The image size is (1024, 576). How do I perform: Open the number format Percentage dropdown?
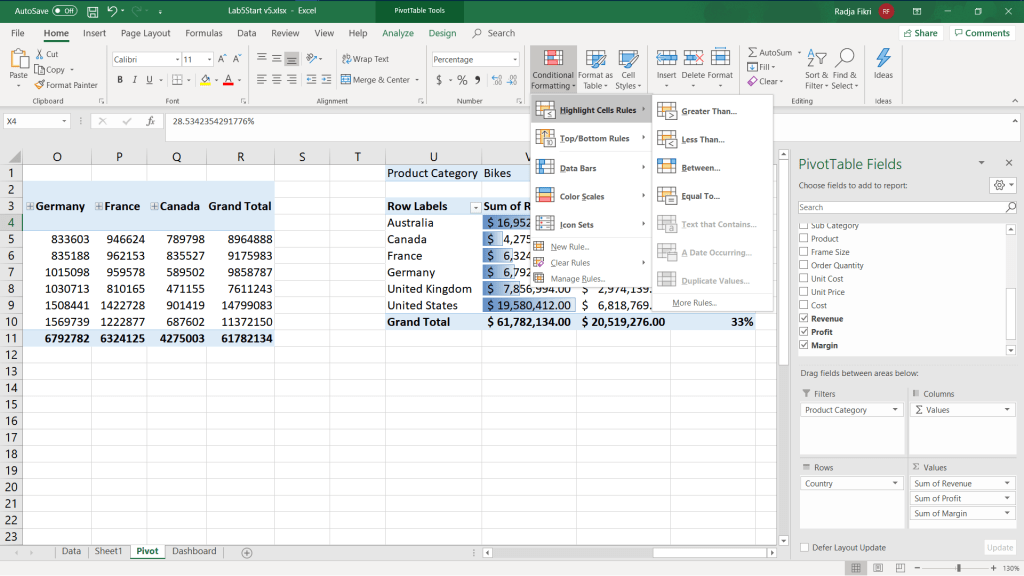pyautogui.click(x=515, y=60)
